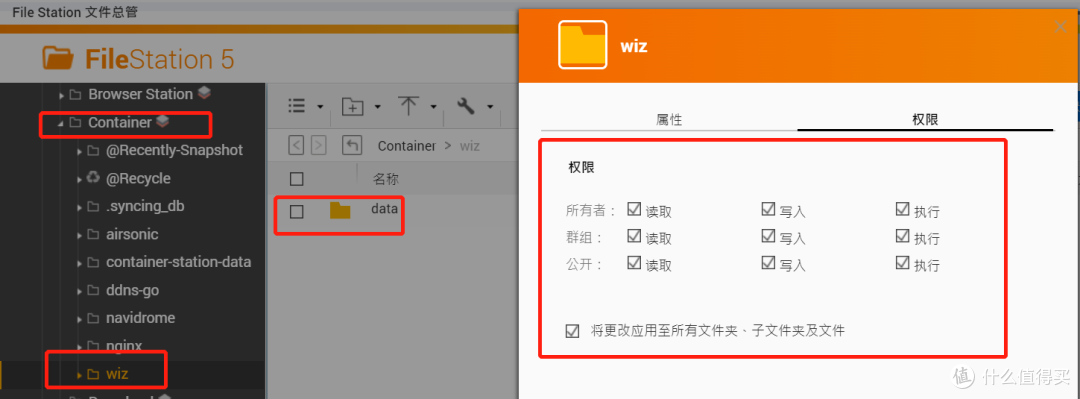Click the wiz folder icon in dialog header

pos(582,45)
